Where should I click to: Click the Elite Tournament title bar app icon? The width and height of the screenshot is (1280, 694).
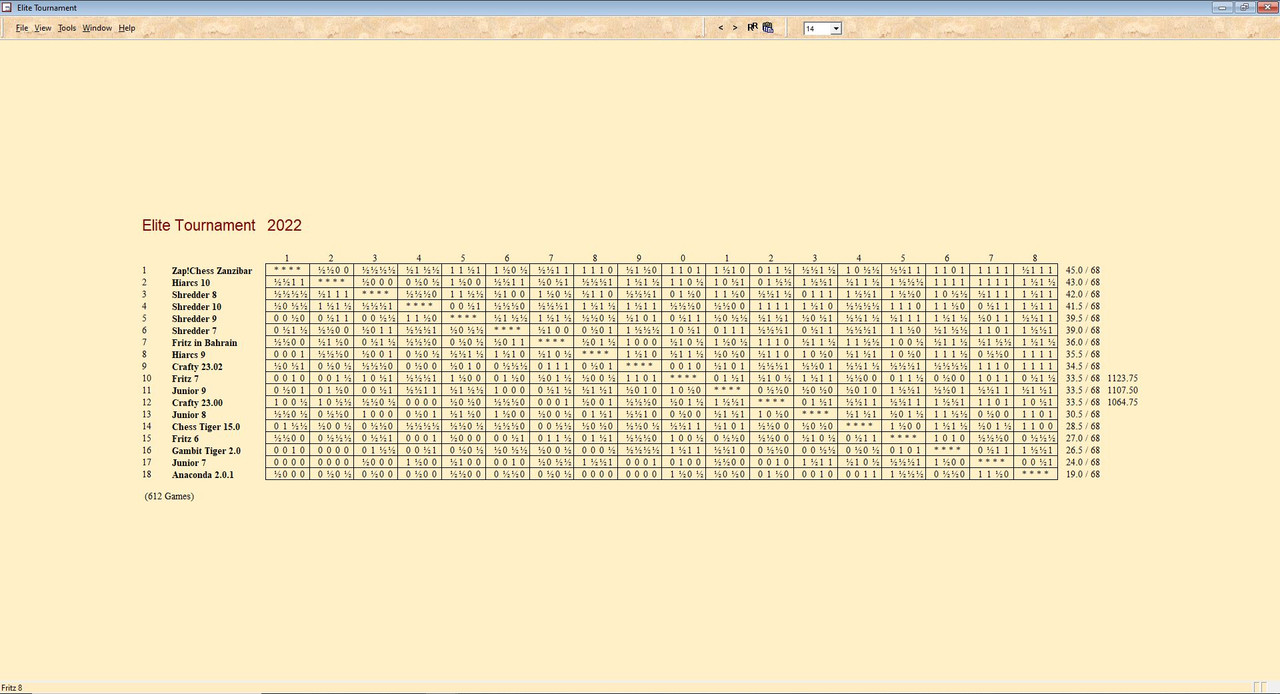point(8,7)
